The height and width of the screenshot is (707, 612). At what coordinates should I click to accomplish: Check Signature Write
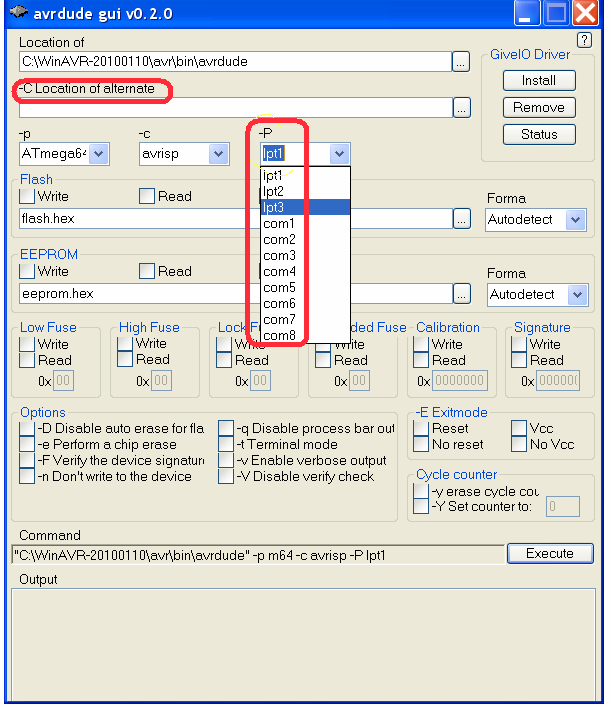(519, 344)
